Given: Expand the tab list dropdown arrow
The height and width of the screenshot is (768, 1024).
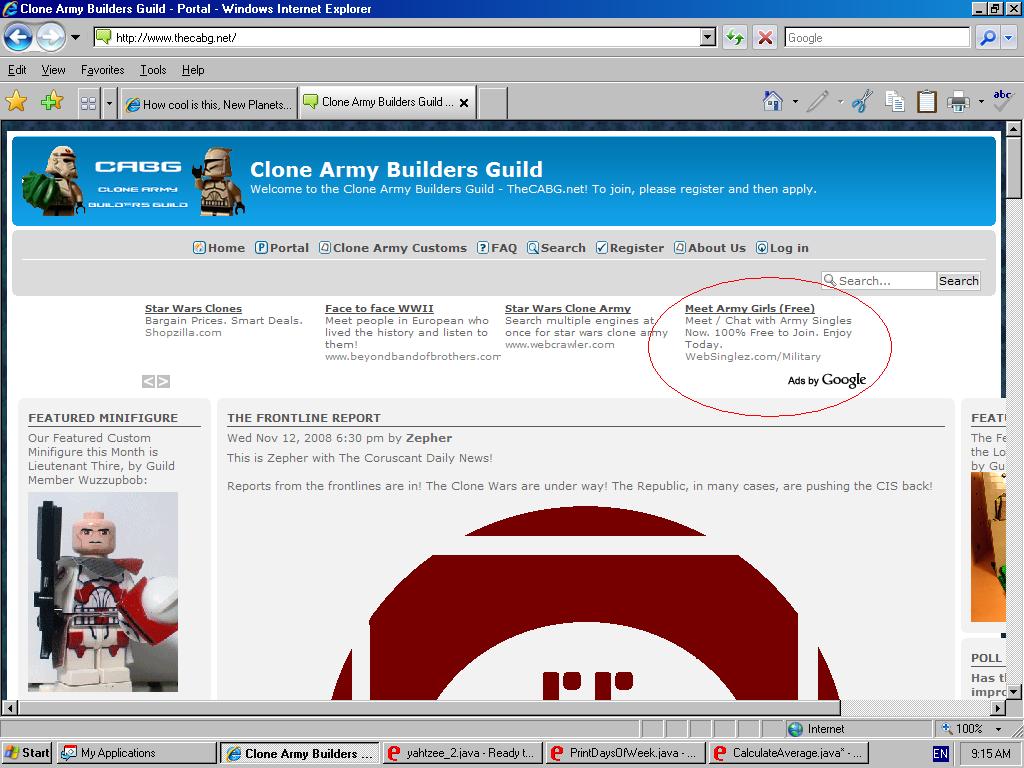Looking at the screenshot, I should pos(109,103).
